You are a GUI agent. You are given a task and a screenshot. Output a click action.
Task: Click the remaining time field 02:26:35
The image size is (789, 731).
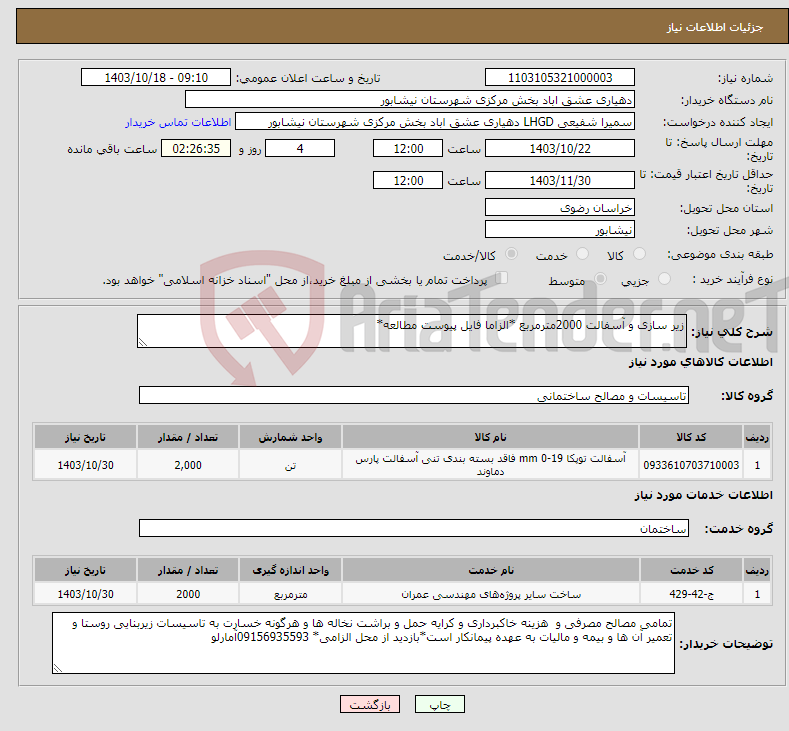click(196, 148)
